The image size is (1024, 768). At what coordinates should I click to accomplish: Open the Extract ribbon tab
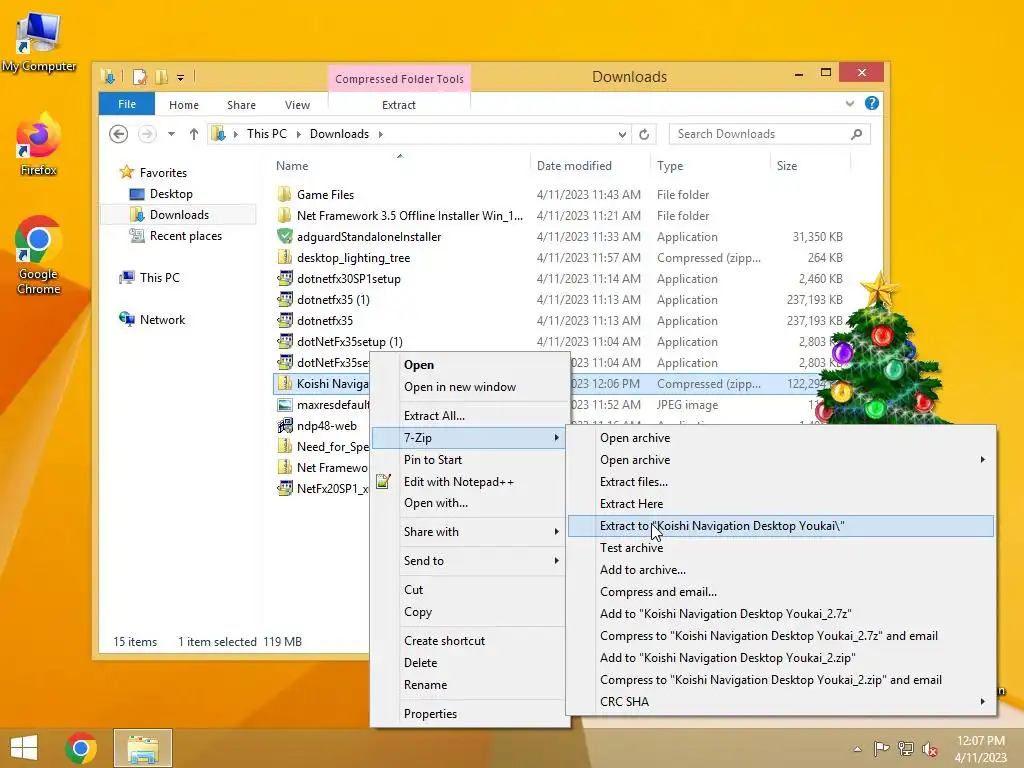pyautogui.click(x=398, y=104)
